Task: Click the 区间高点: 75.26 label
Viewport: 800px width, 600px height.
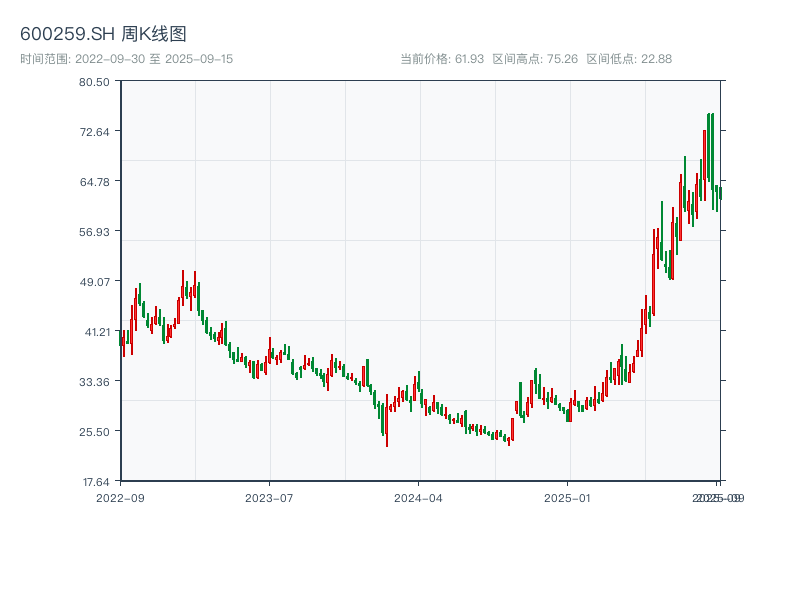Action: [x=535, y=59]
